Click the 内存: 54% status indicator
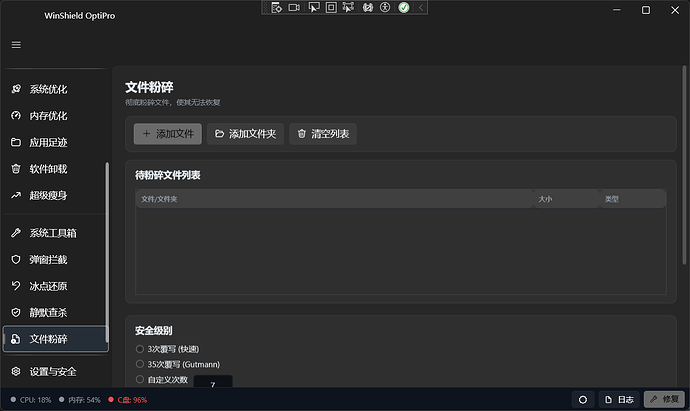 click(80, 400)
